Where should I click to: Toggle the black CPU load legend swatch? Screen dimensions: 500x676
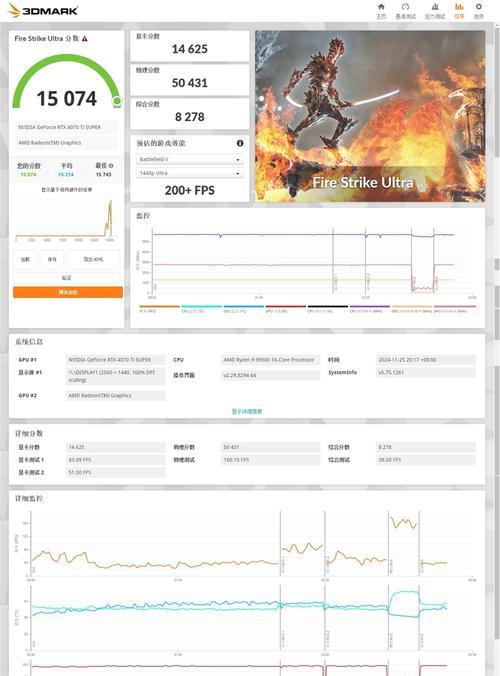[328, 308]
